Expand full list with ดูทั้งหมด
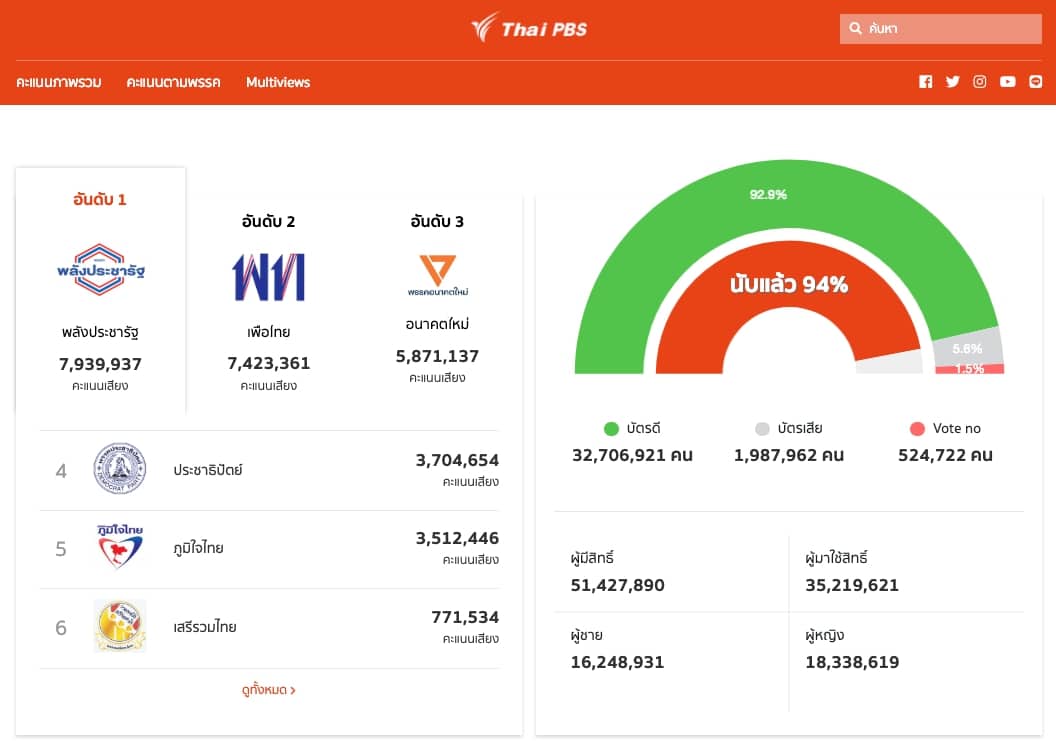The image size is (1056, 754). coord(268,690)
